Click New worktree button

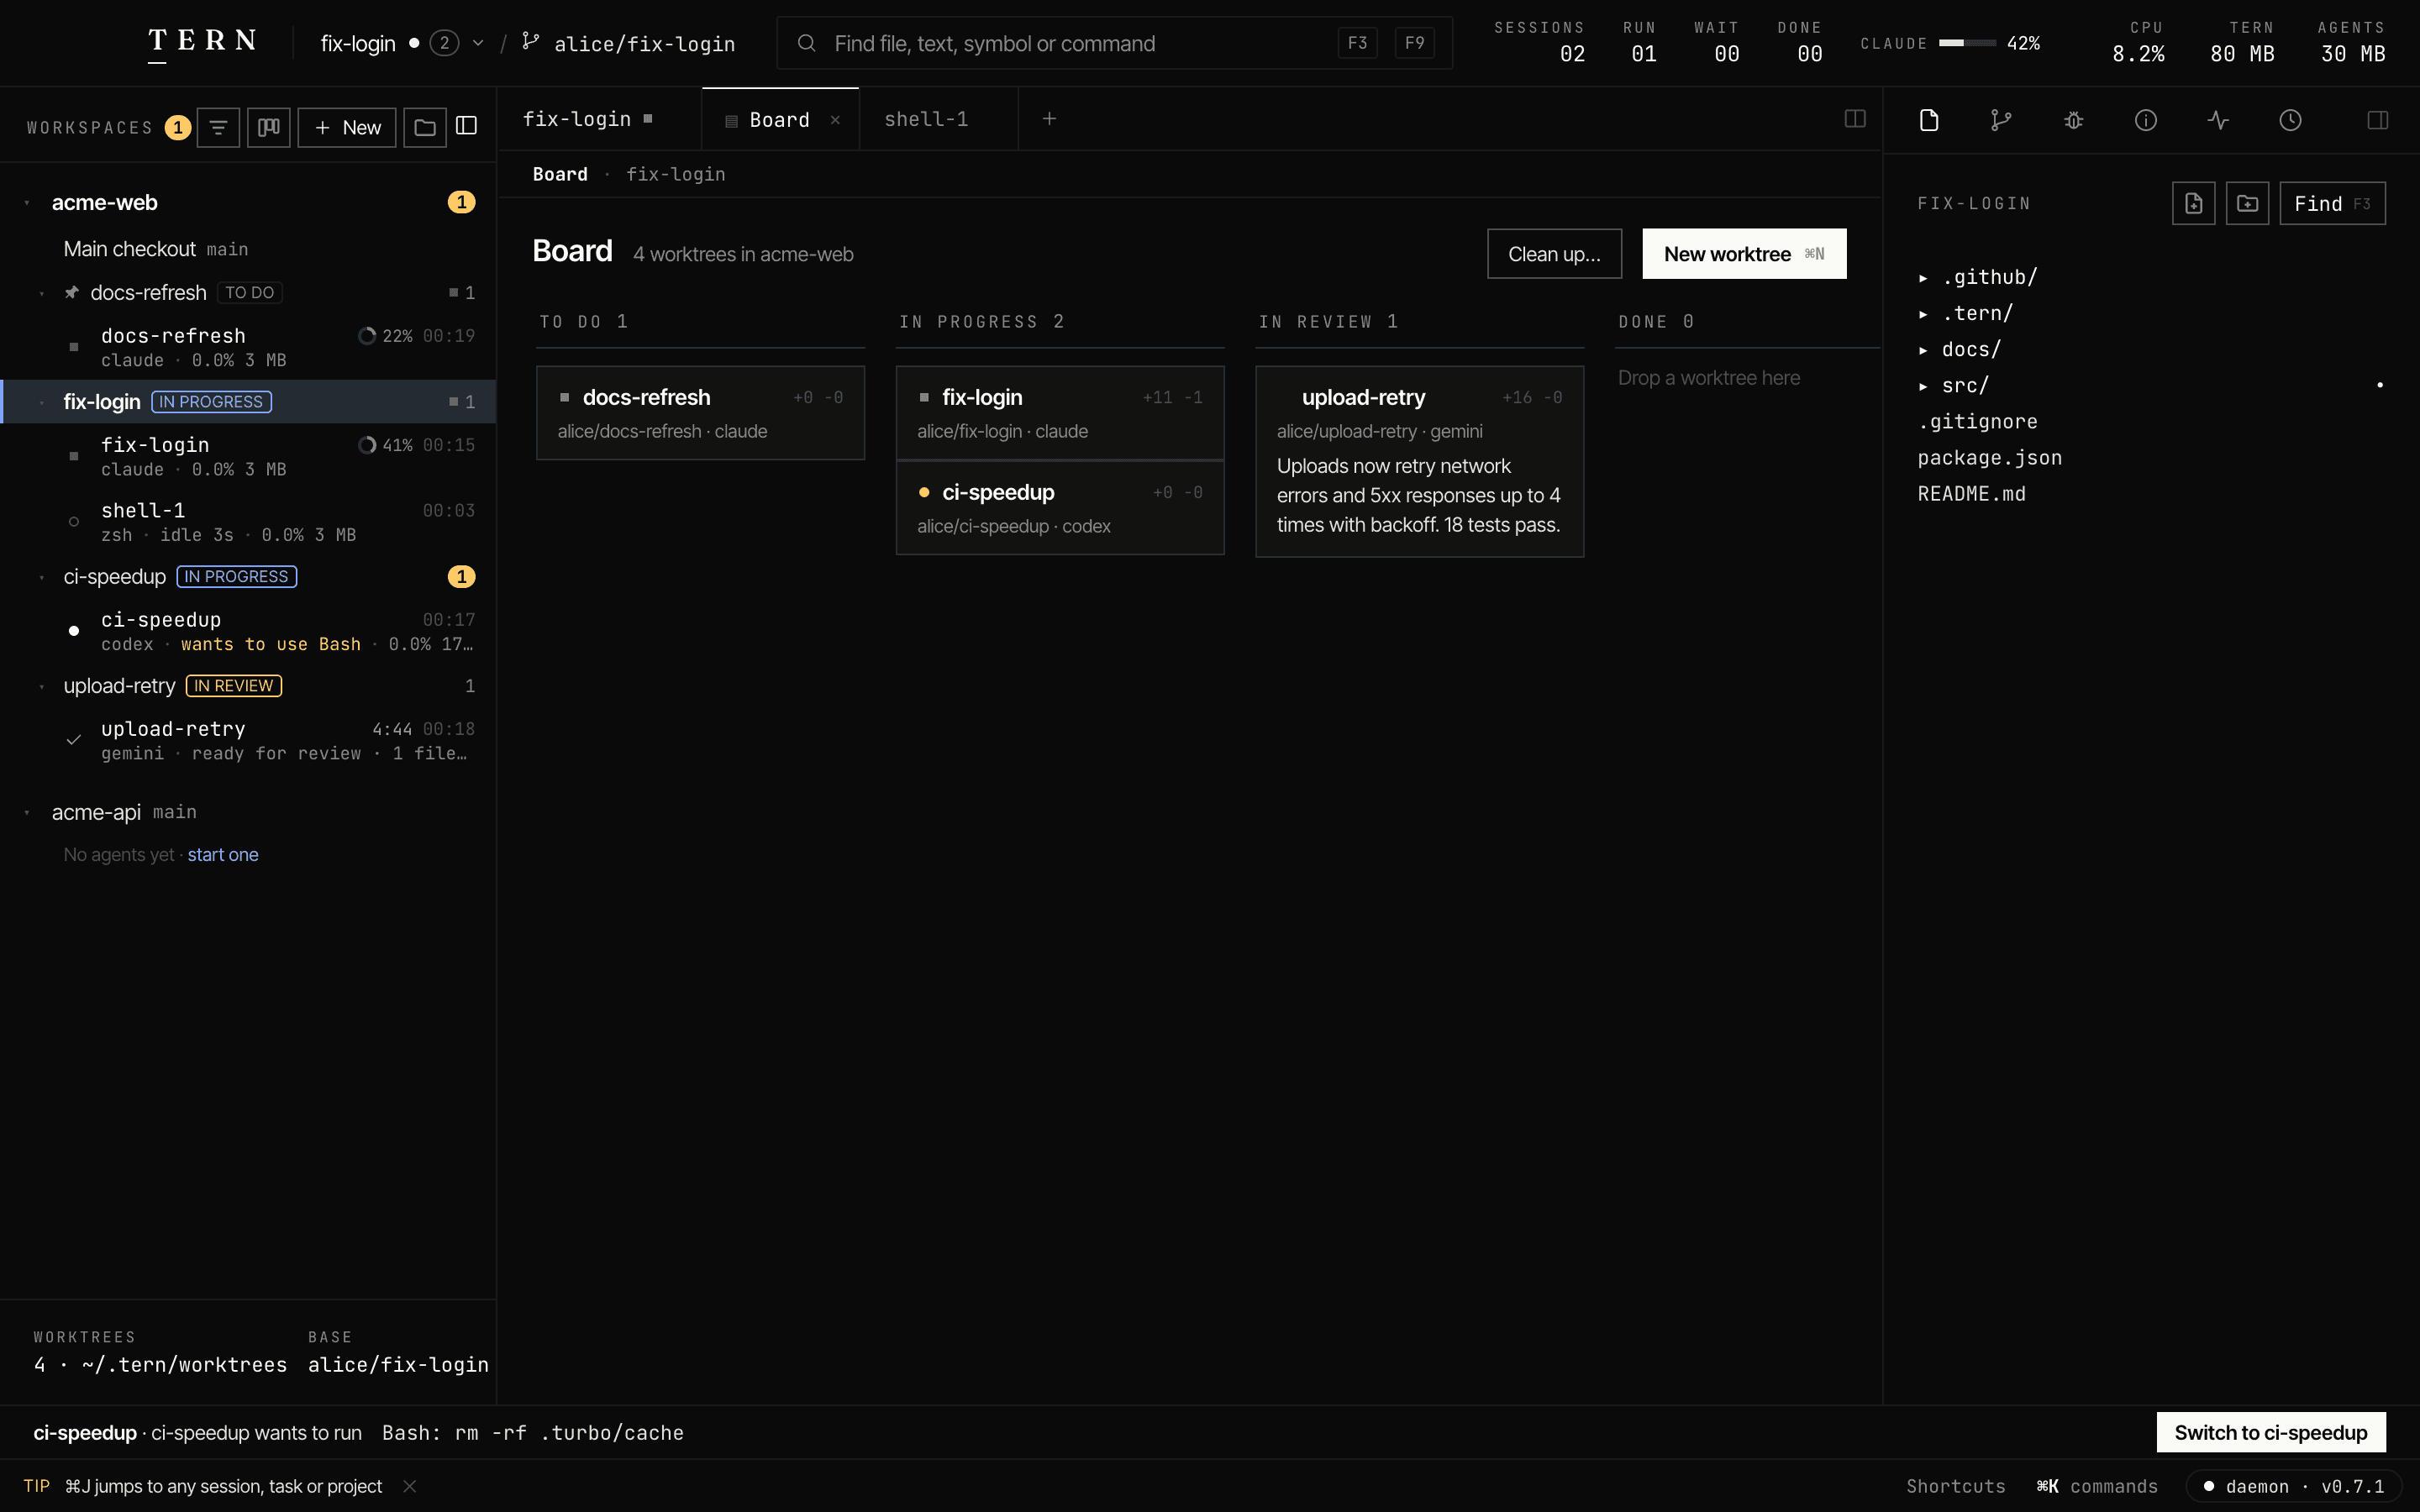(1744, 254)
